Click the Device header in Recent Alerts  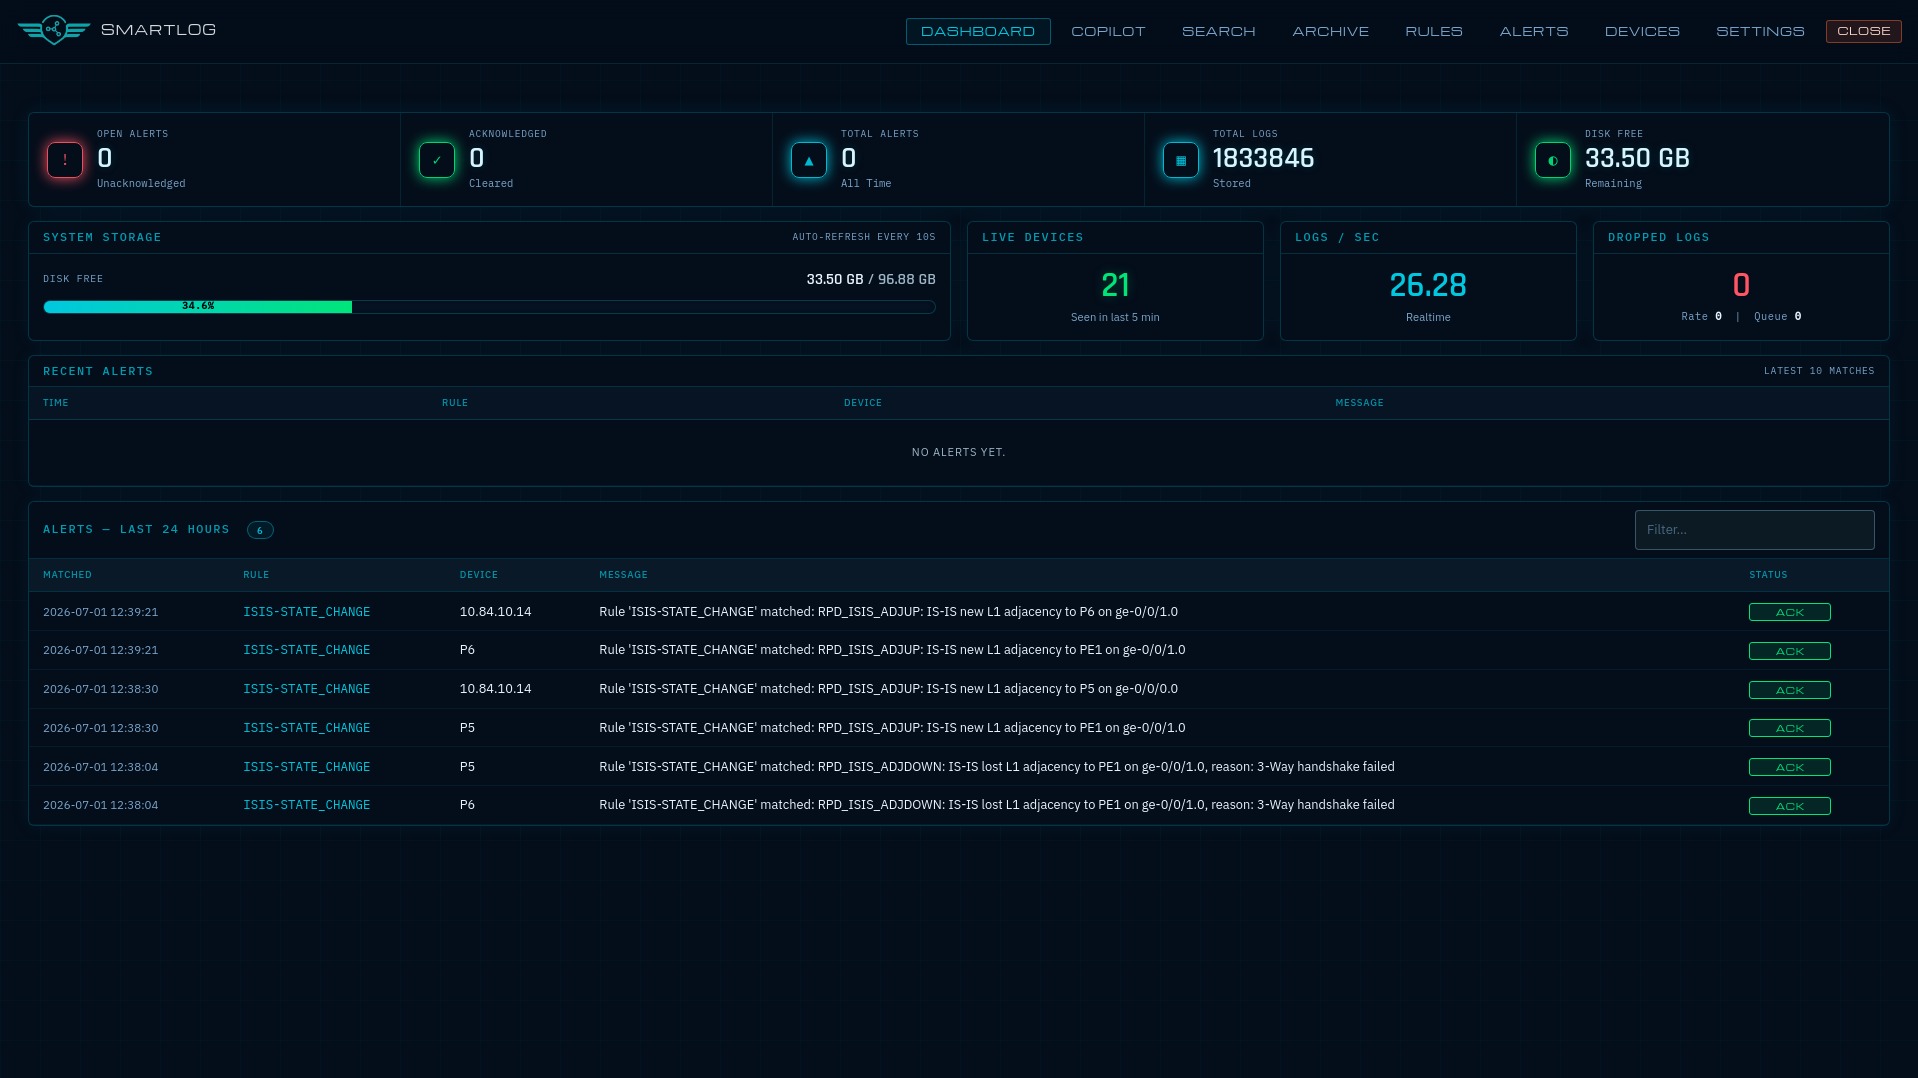863,403
